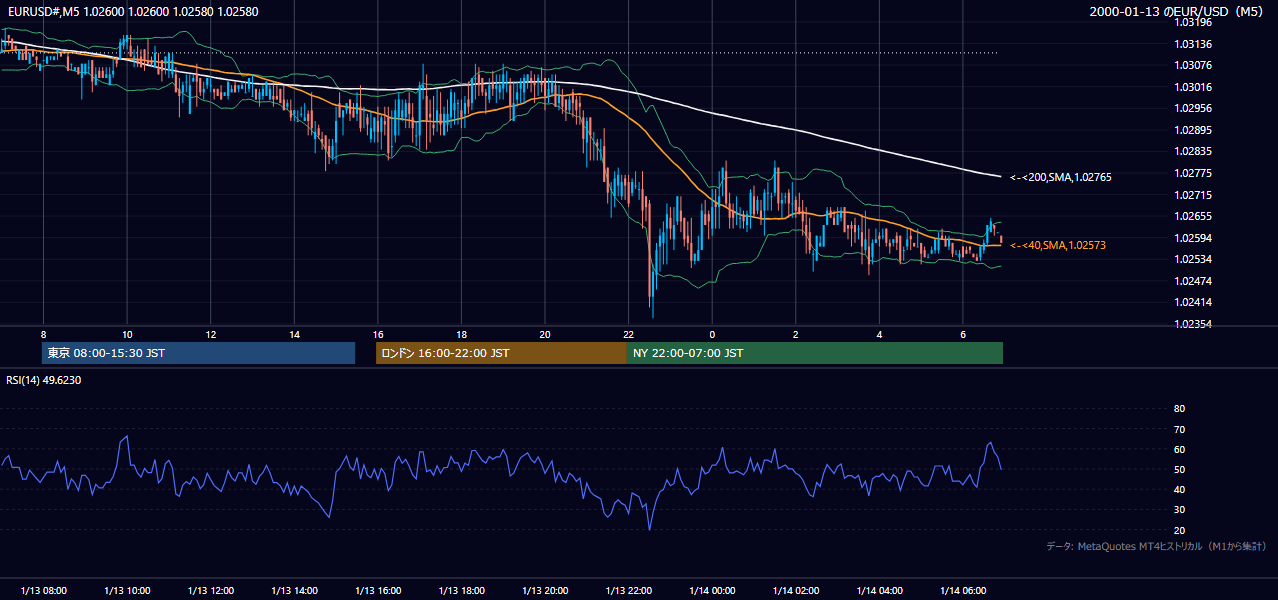Click RSI scale level 80
Image resolution: width=1278 pixels, height=600 pixels.
point(1179,409)
